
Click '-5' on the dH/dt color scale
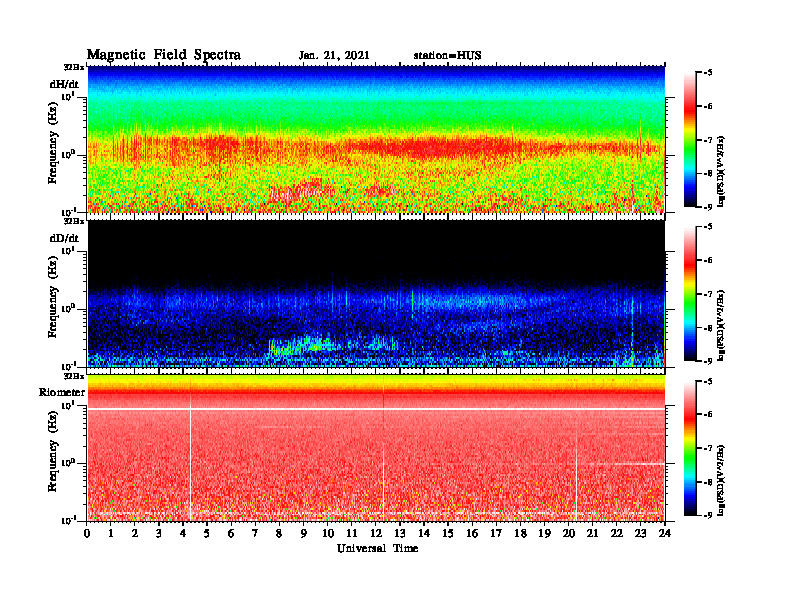point(708,73)
